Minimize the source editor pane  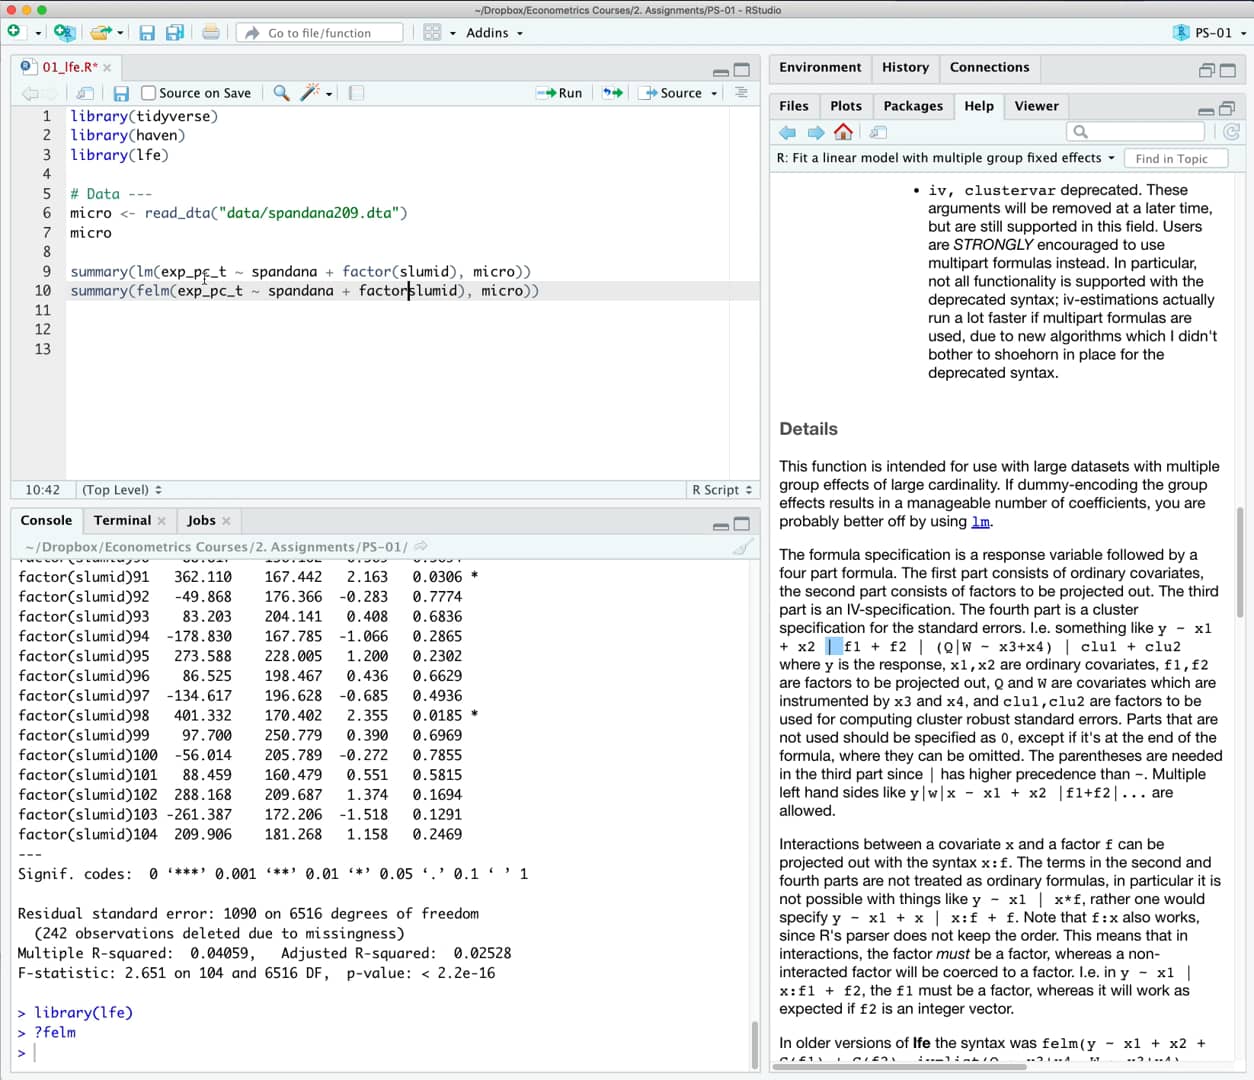click(x=720, y=72)
